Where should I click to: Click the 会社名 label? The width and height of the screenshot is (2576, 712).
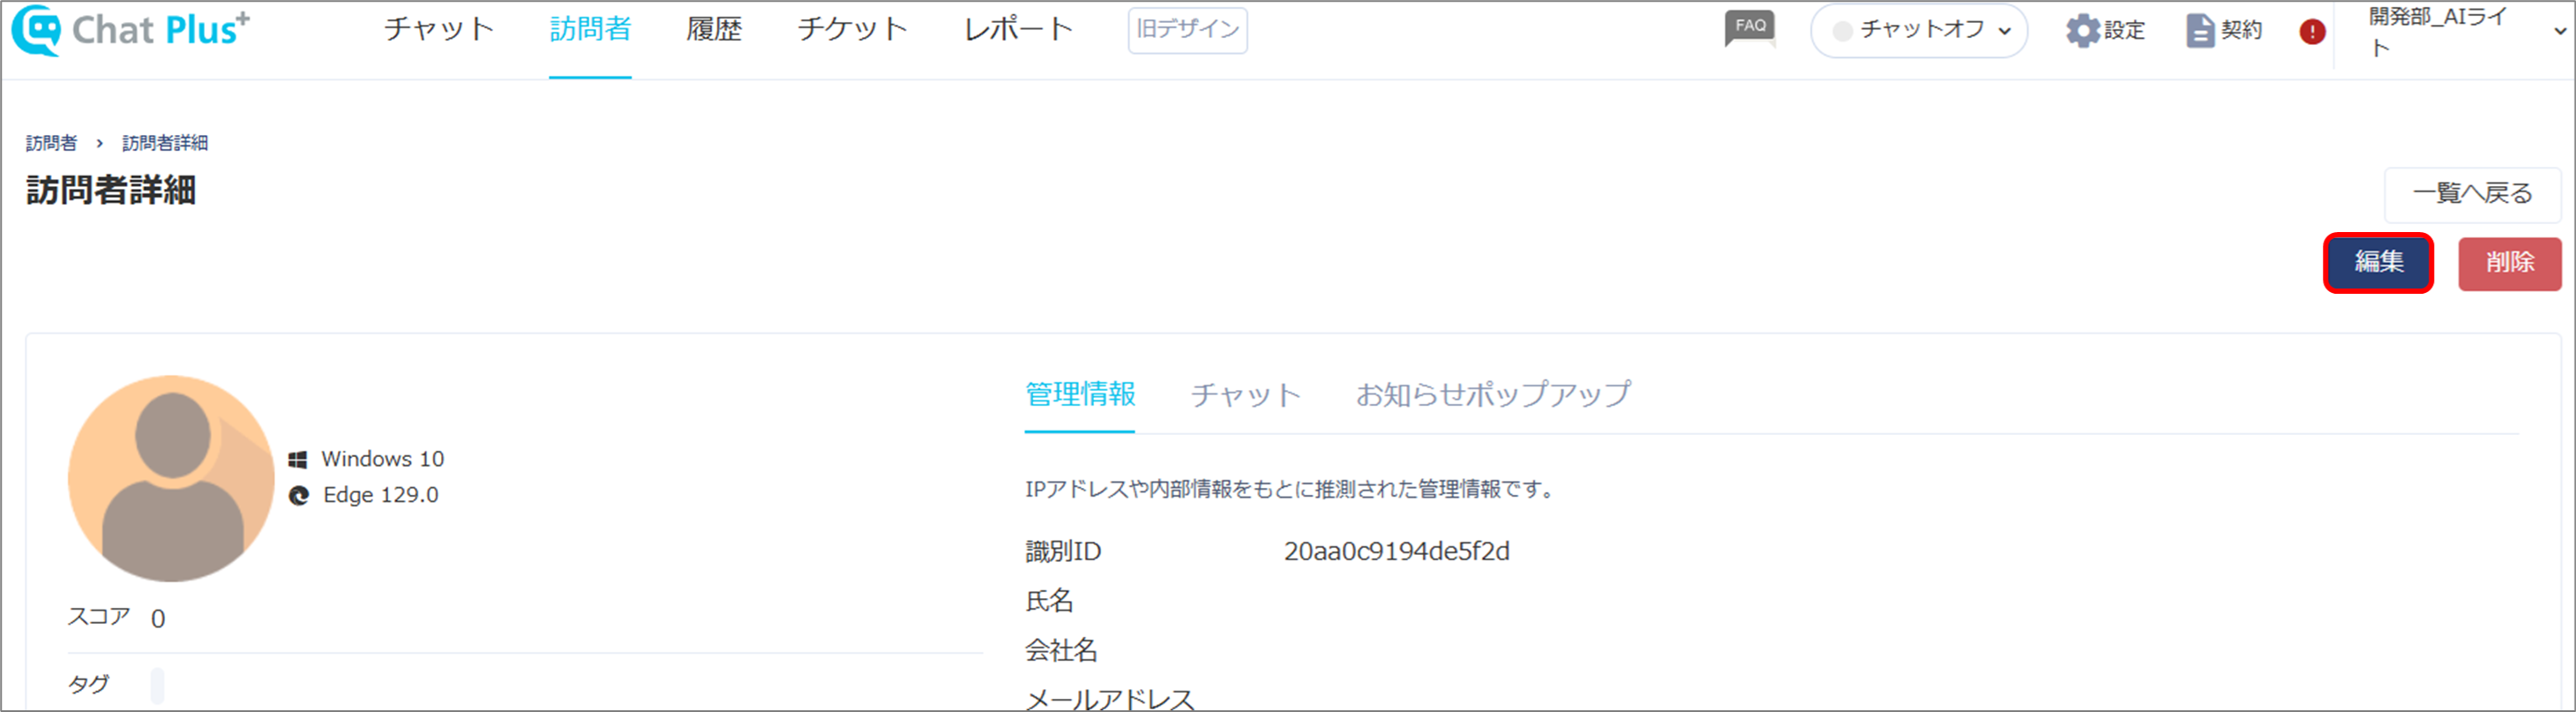tap(1061, 651)
